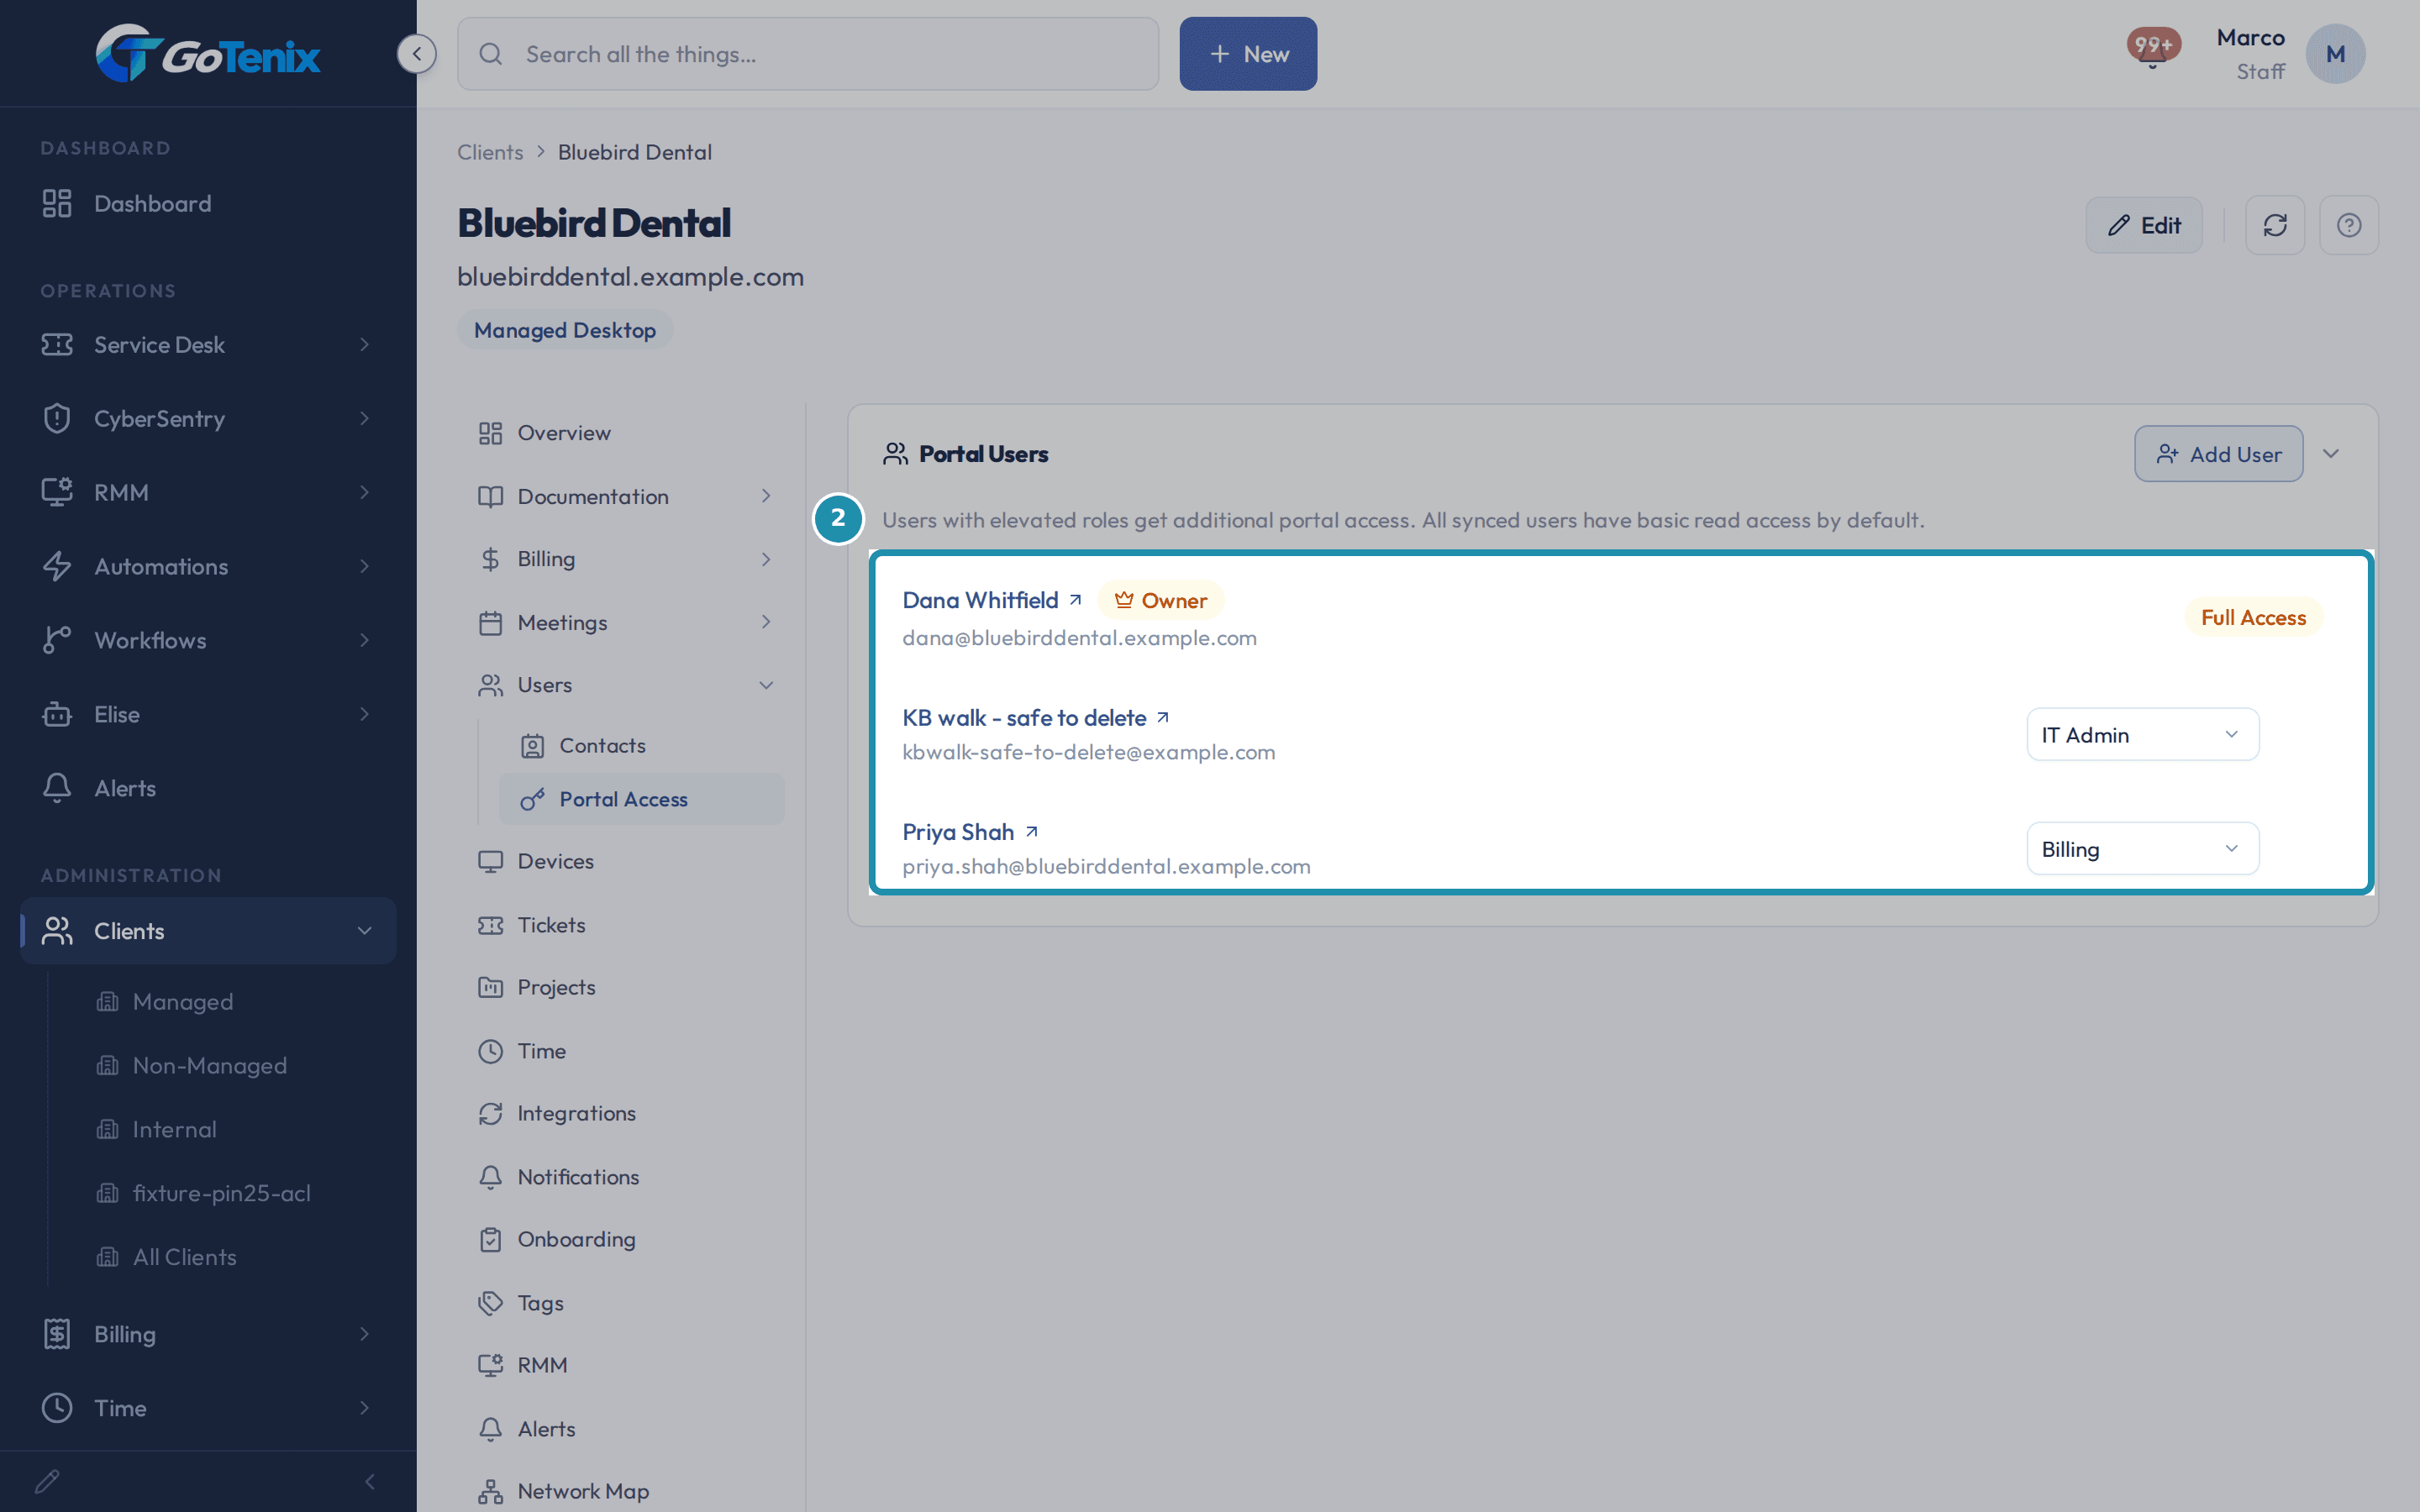The height and width of the screenshot is (1512, 2420).
Task: Expand the client Billing submenu chevron
Action: pyautogui.click(x=766, y=559)
